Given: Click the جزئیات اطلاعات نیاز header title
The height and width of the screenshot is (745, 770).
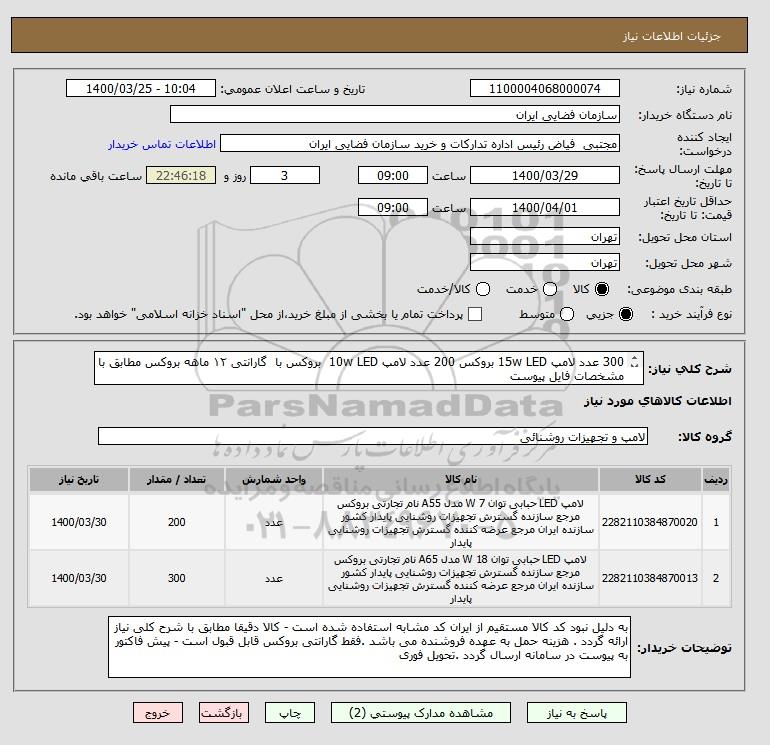Looking at the screenshot, I should click(671, 36).
